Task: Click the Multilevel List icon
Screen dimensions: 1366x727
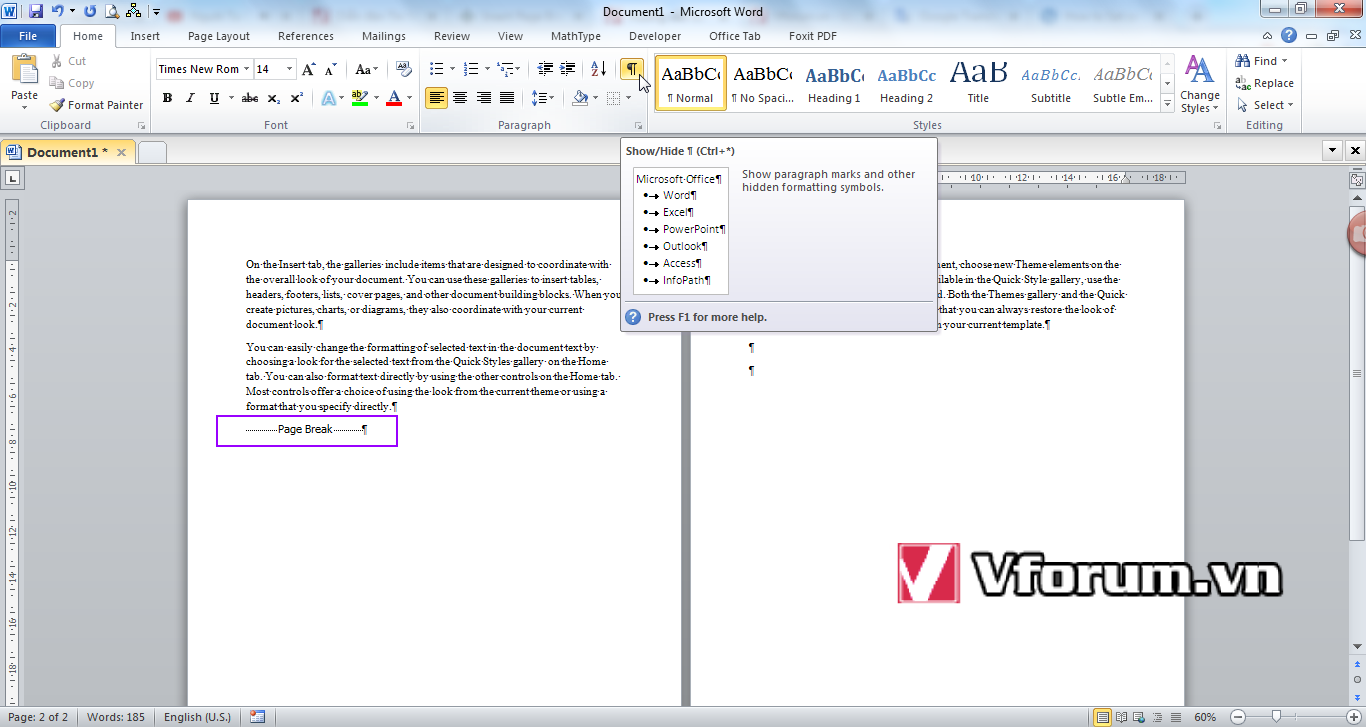Action: click(506, 69)
